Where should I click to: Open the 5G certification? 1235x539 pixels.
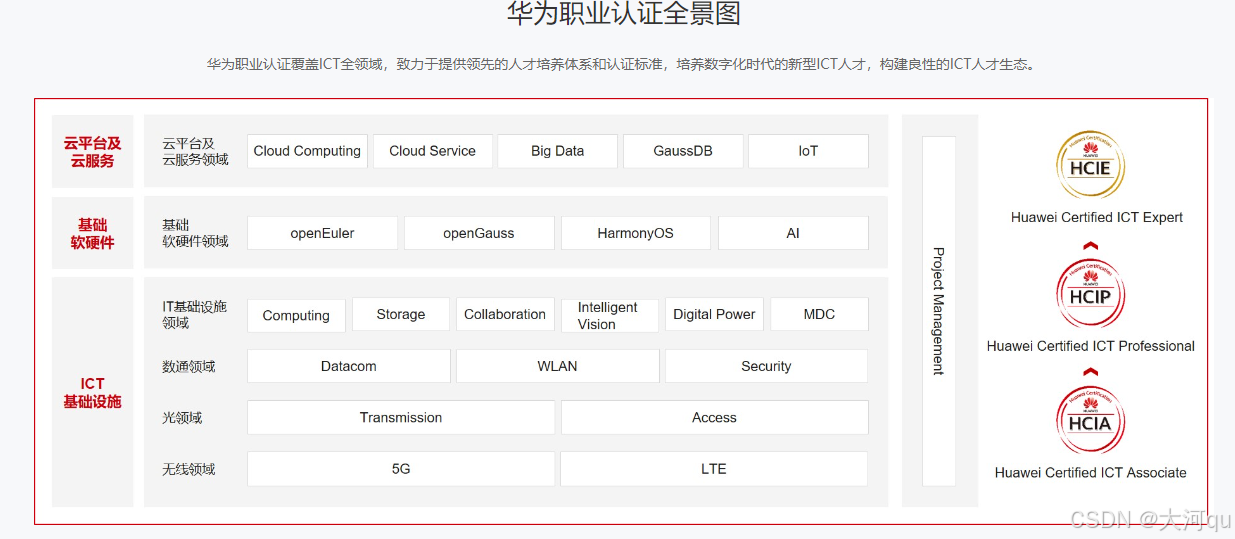(401, 469)
